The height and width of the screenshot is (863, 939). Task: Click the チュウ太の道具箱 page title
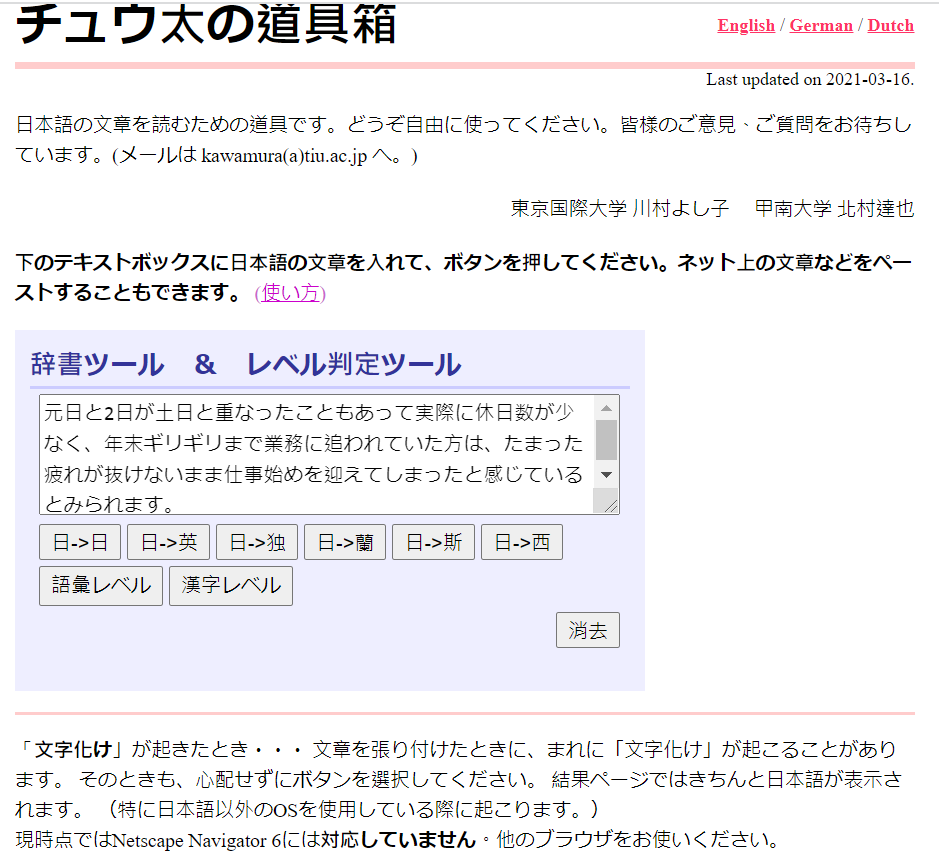tap(205, 25)
